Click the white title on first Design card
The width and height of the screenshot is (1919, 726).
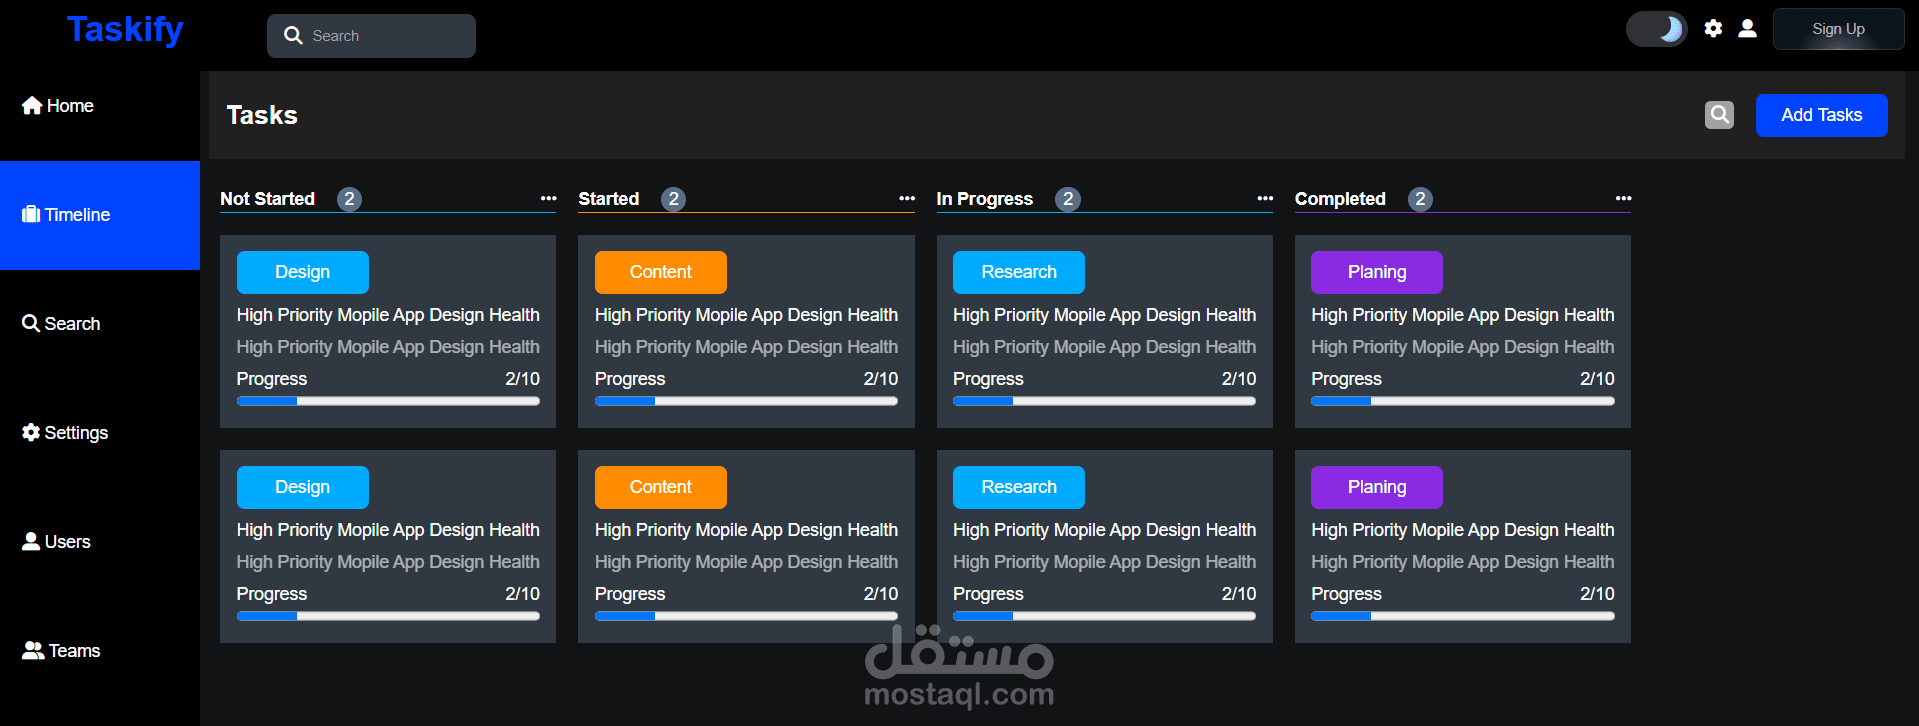[388, 315]
